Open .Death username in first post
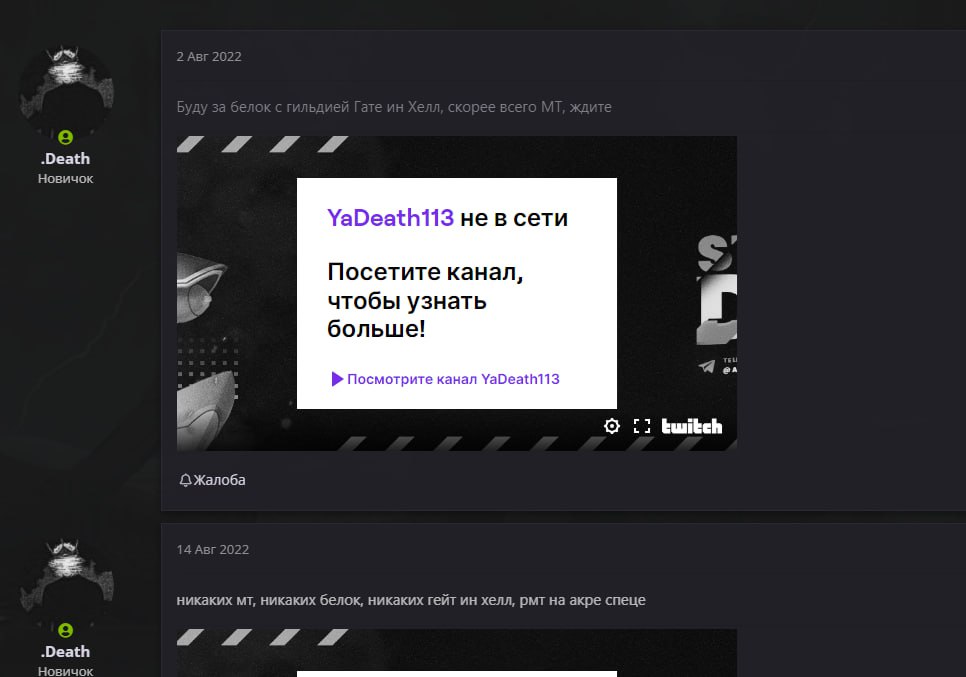This screenshot has height=677, width=966. (x=65, y=158)
